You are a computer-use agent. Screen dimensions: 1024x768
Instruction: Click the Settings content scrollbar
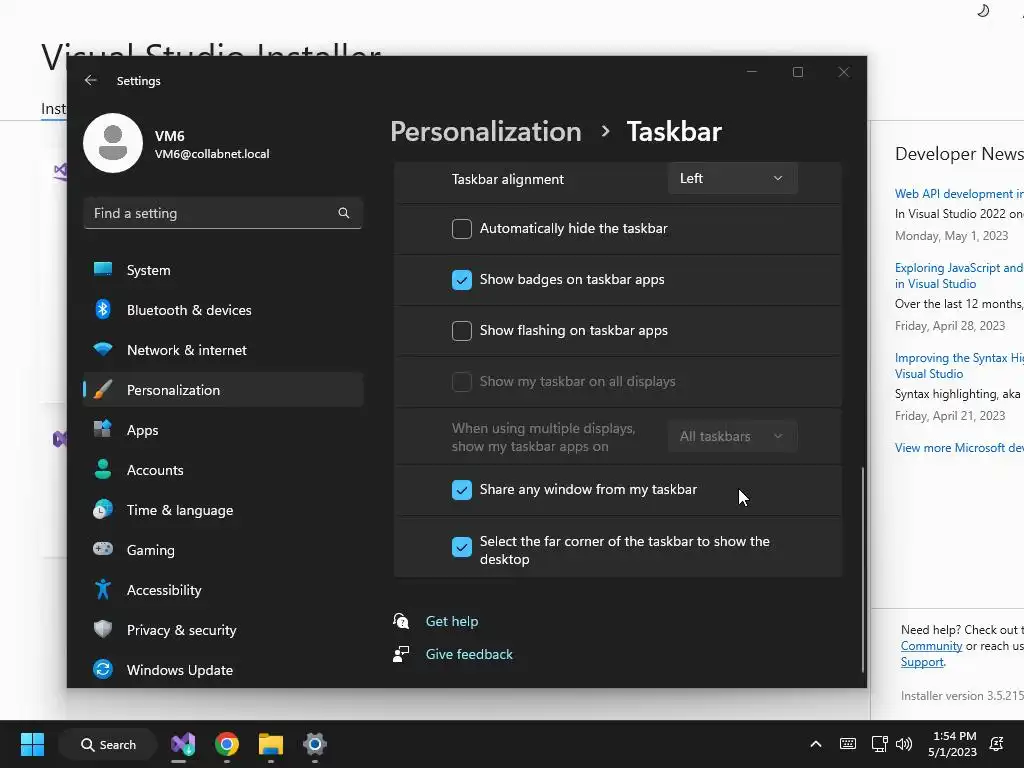863,569
